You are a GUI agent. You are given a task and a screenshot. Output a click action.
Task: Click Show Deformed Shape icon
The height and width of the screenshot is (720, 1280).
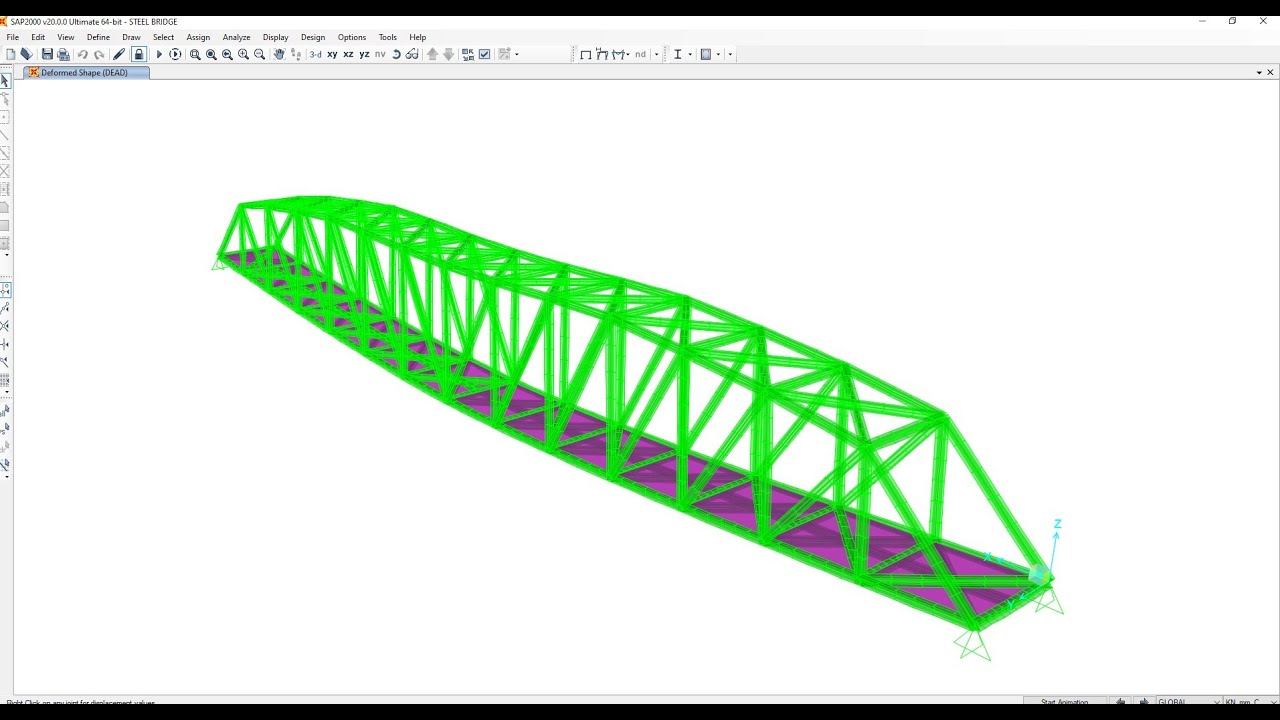[x=602, y=54]
